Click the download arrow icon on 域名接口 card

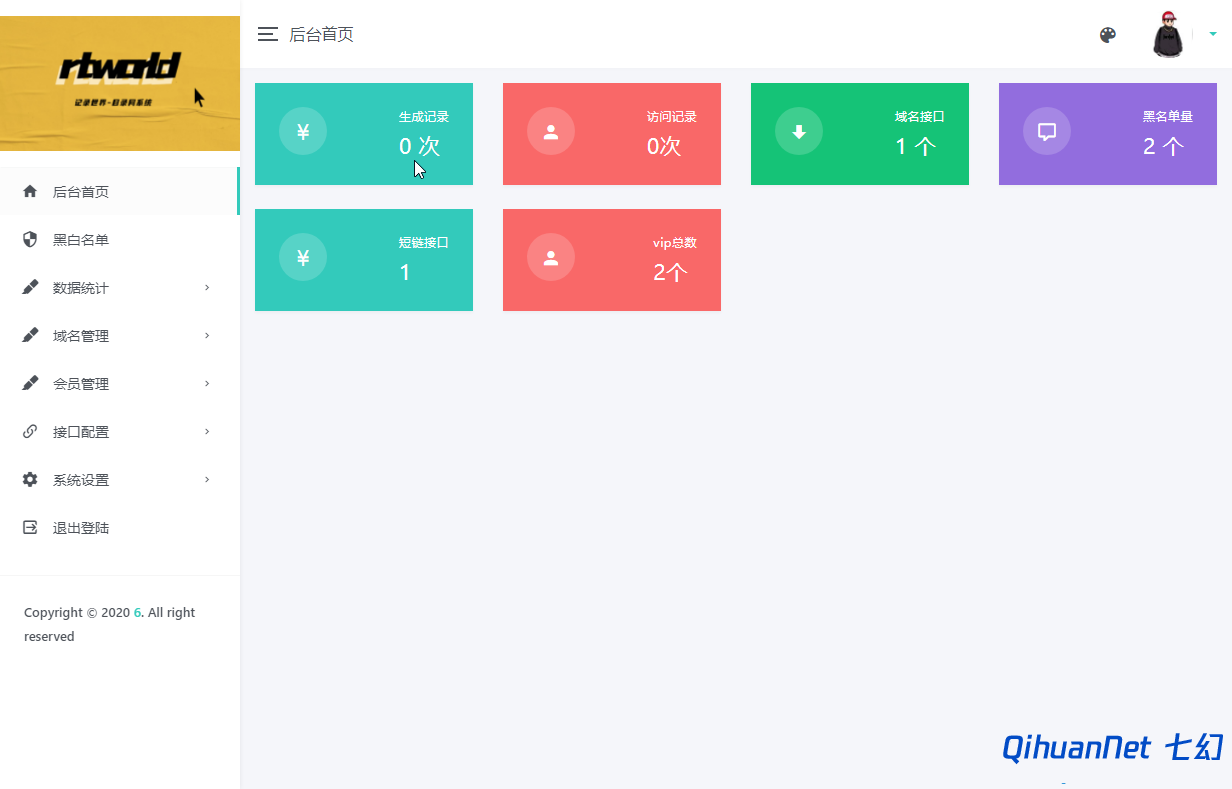[799, 131]
